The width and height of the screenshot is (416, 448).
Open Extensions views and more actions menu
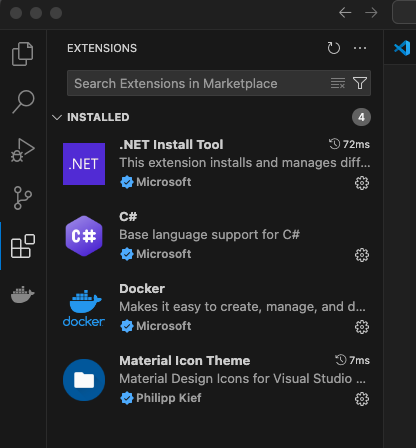(x=360, y=48)
